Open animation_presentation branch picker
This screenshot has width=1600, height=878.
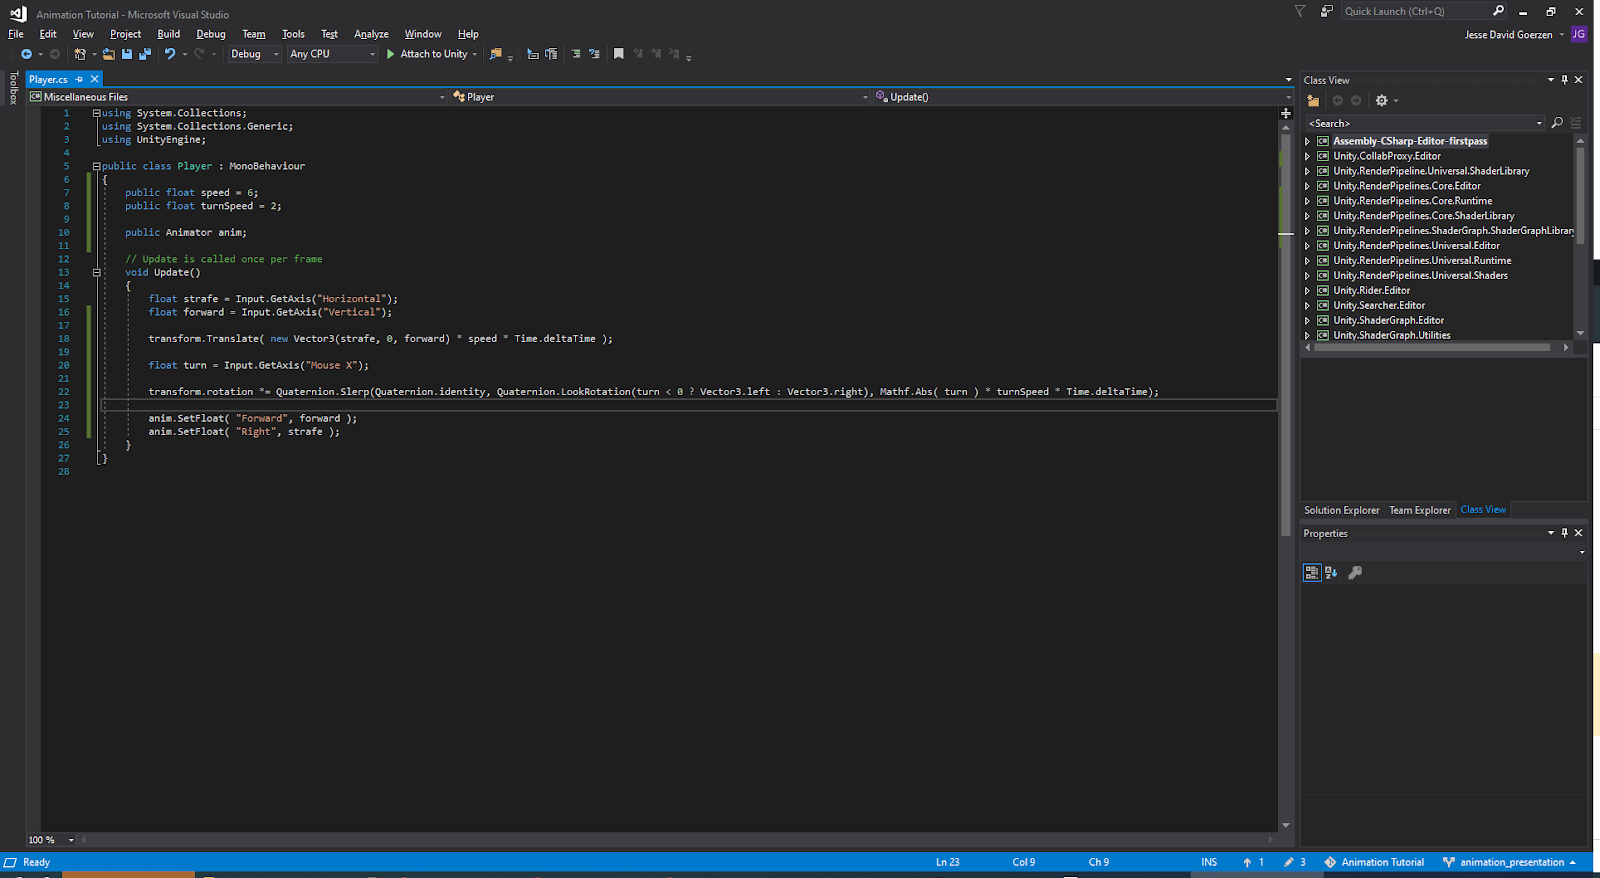point(1510,862)
